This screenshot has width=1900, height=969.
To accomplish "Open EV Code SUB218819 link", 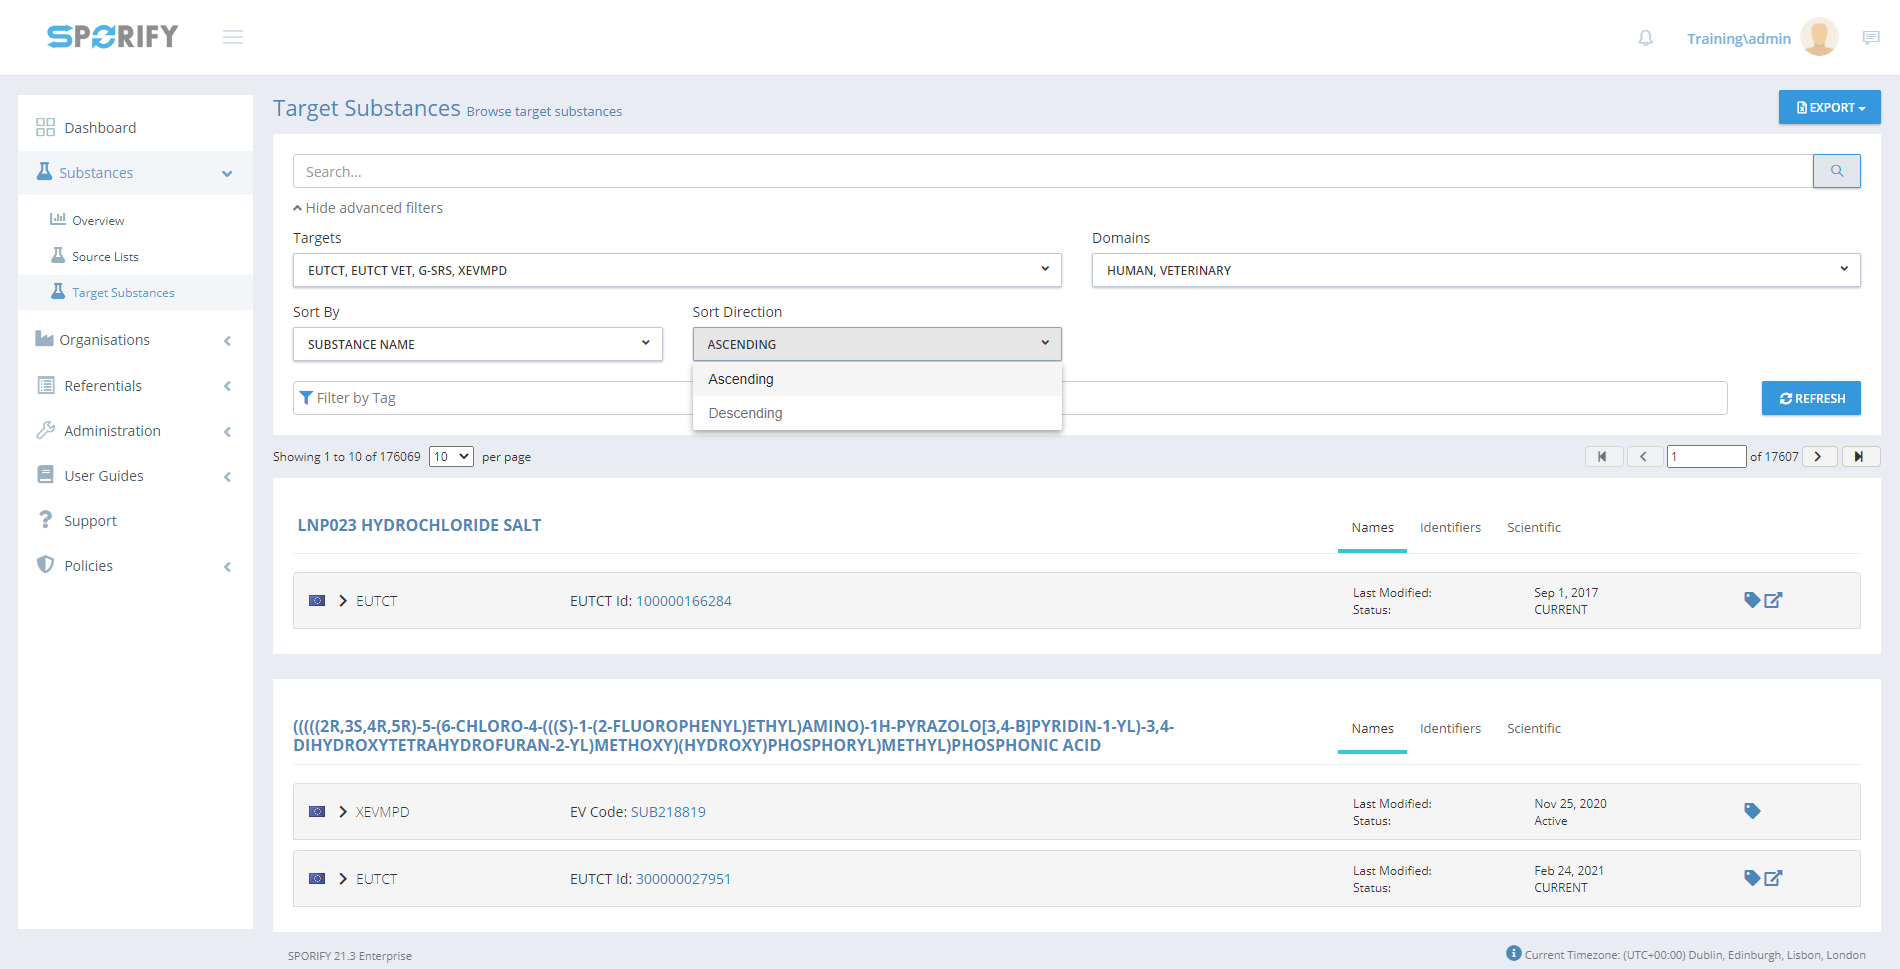I will (x=668, y=812).
